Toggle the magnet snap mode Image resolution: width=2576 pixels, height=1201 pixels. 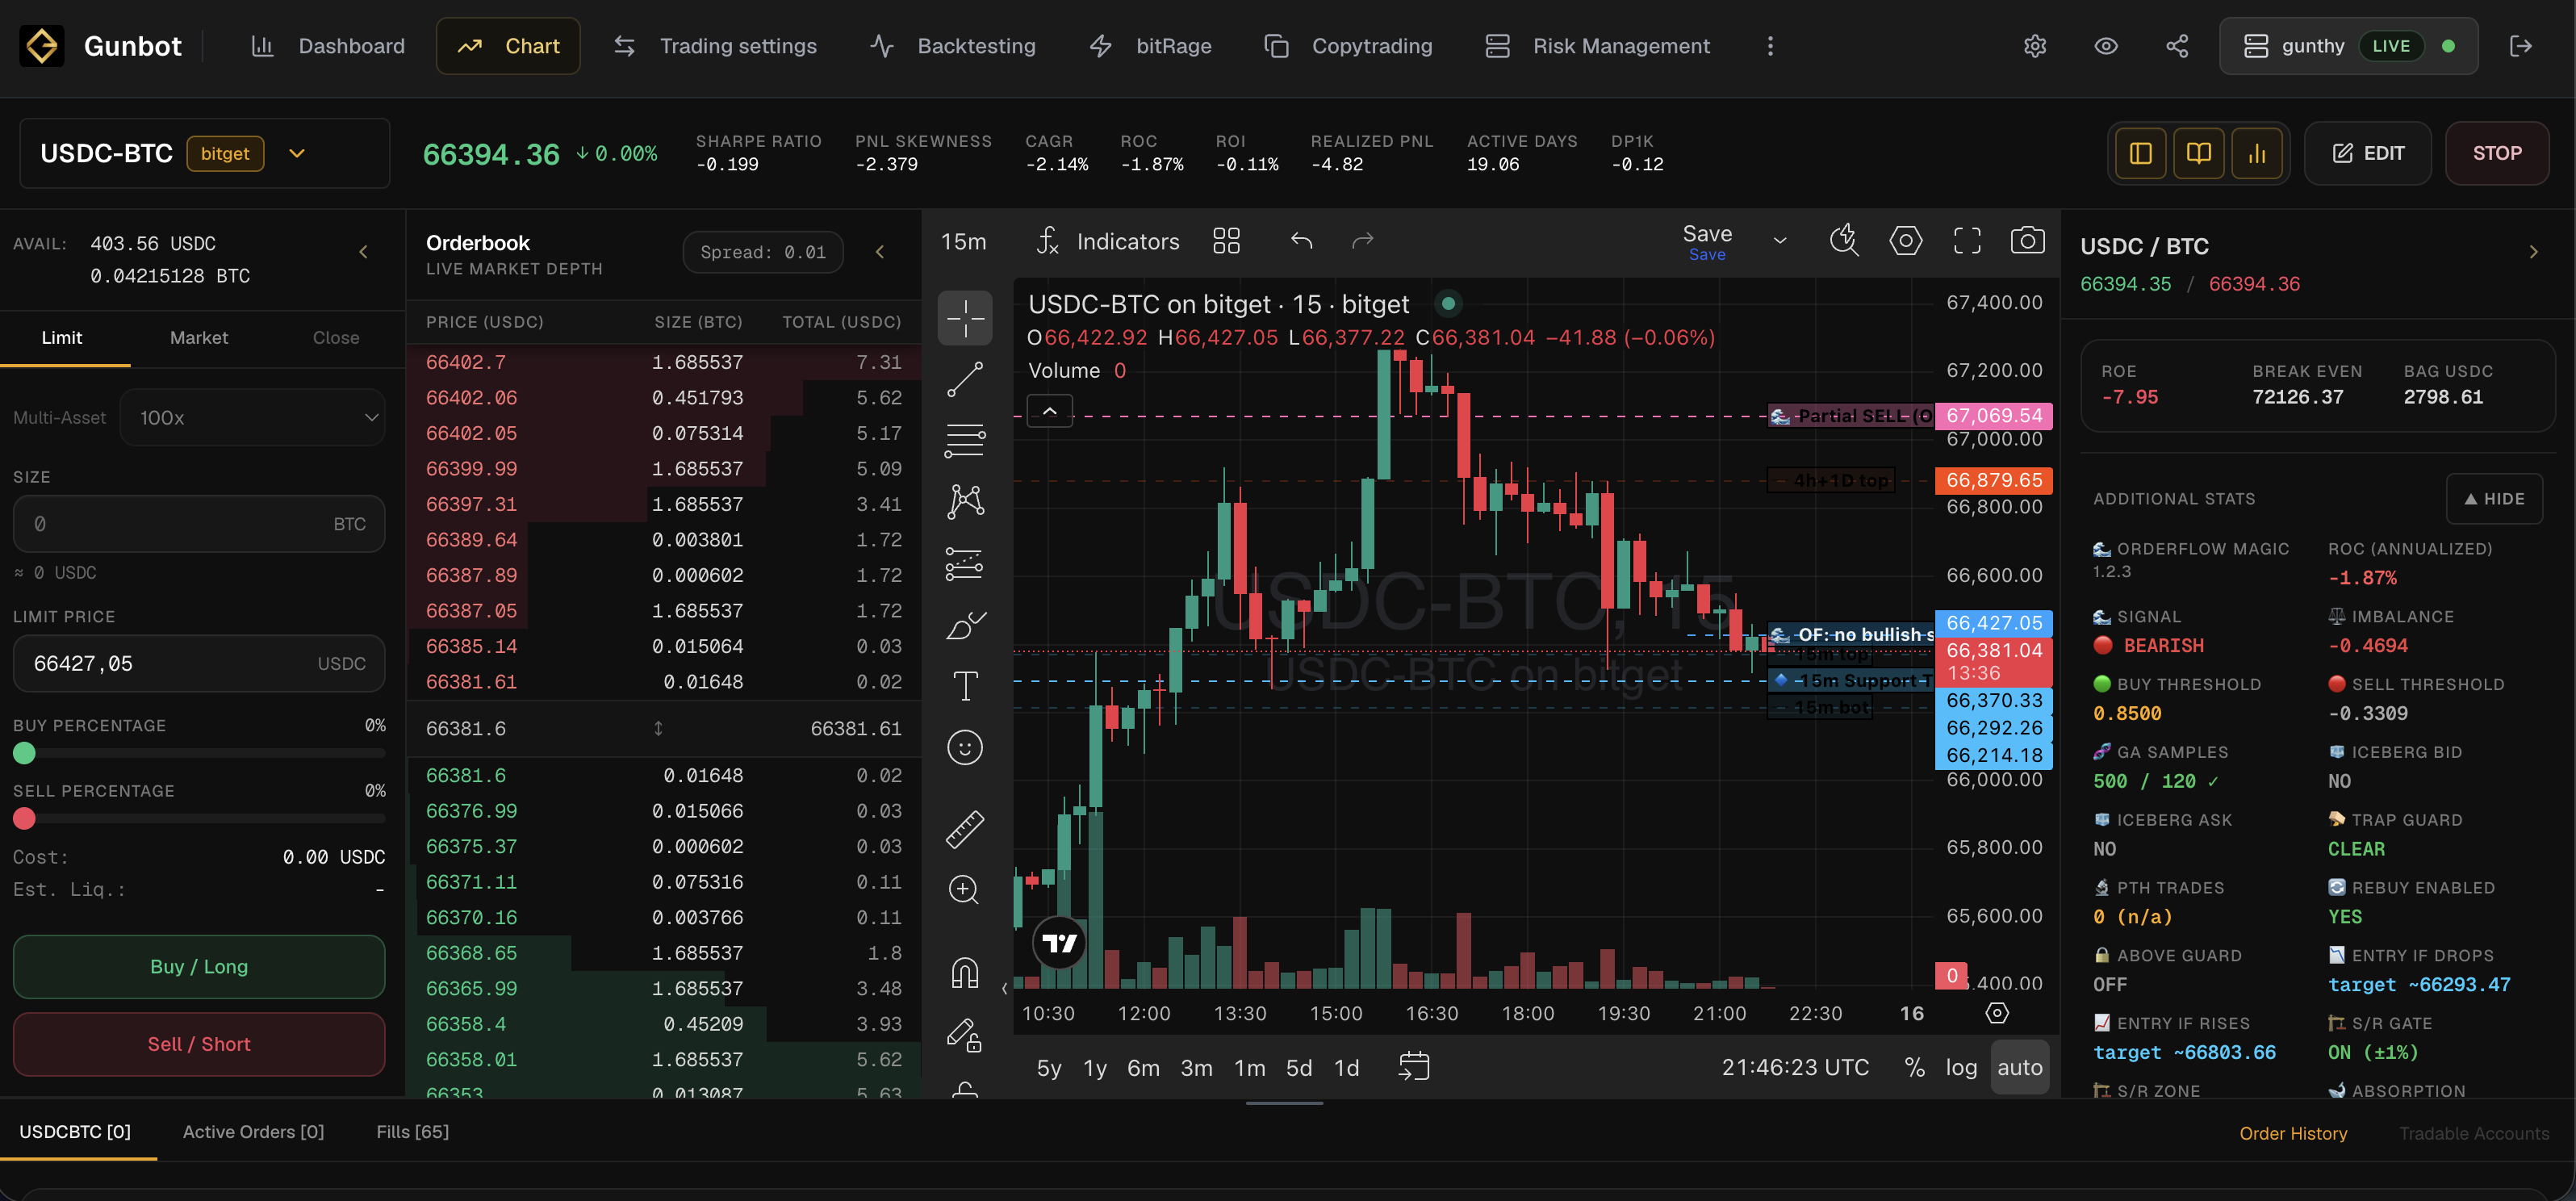click(x=965, y=972)
